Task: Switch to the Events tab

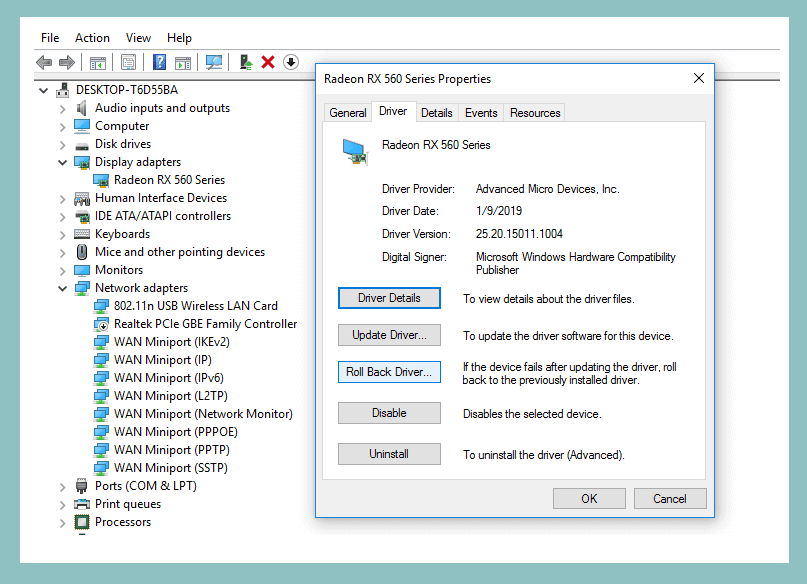Action: click(x=481, y=113)
